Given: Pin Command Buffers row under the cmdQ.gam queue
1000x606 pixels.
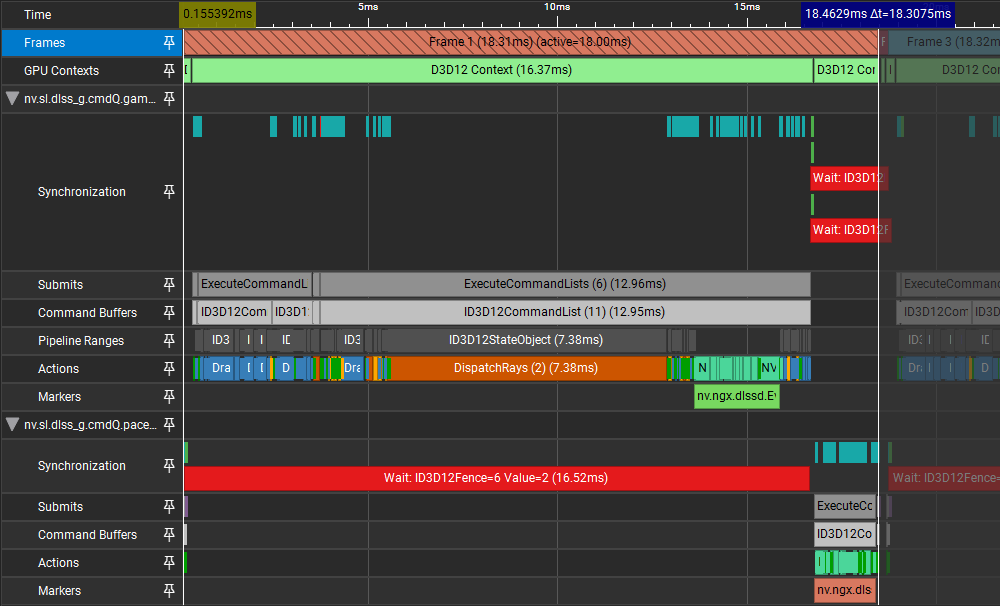Looking at the screenshot, I should coord(169,313).
